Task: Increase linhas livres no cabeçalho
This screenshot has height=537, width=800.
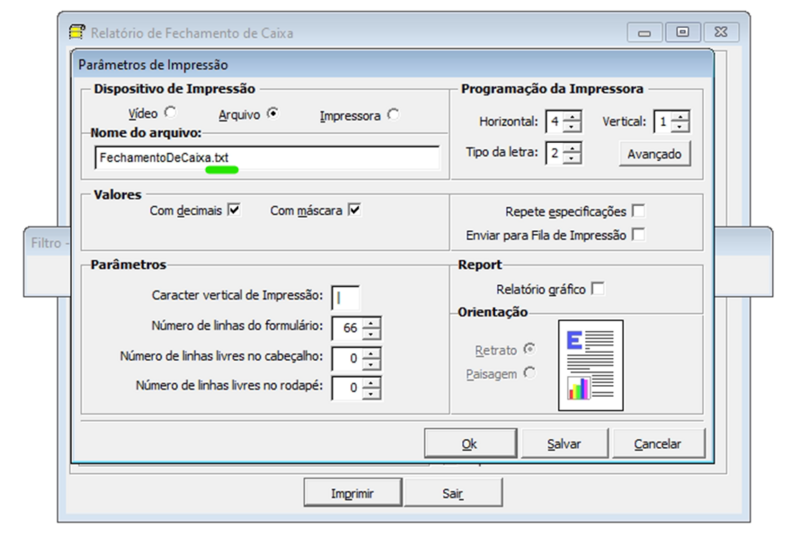Action: click(371, 353)
